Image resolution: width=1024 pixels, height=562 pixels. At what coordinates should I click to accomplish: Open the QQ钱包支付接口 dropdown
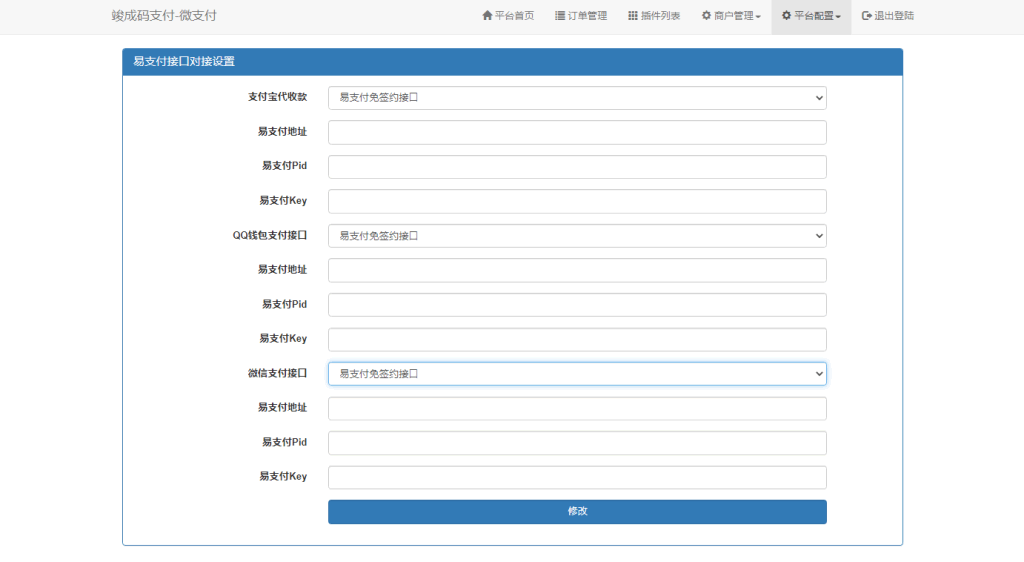point(577,236)
